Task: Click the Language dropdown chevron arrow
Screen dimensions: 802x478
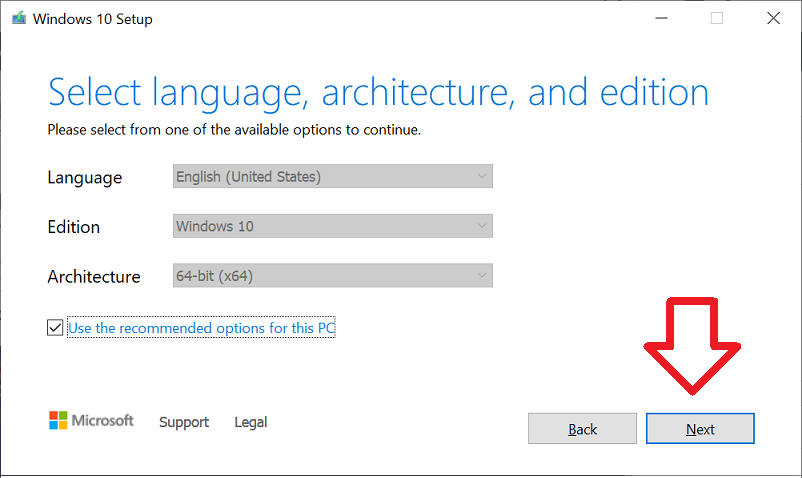Action: (482, 176)
